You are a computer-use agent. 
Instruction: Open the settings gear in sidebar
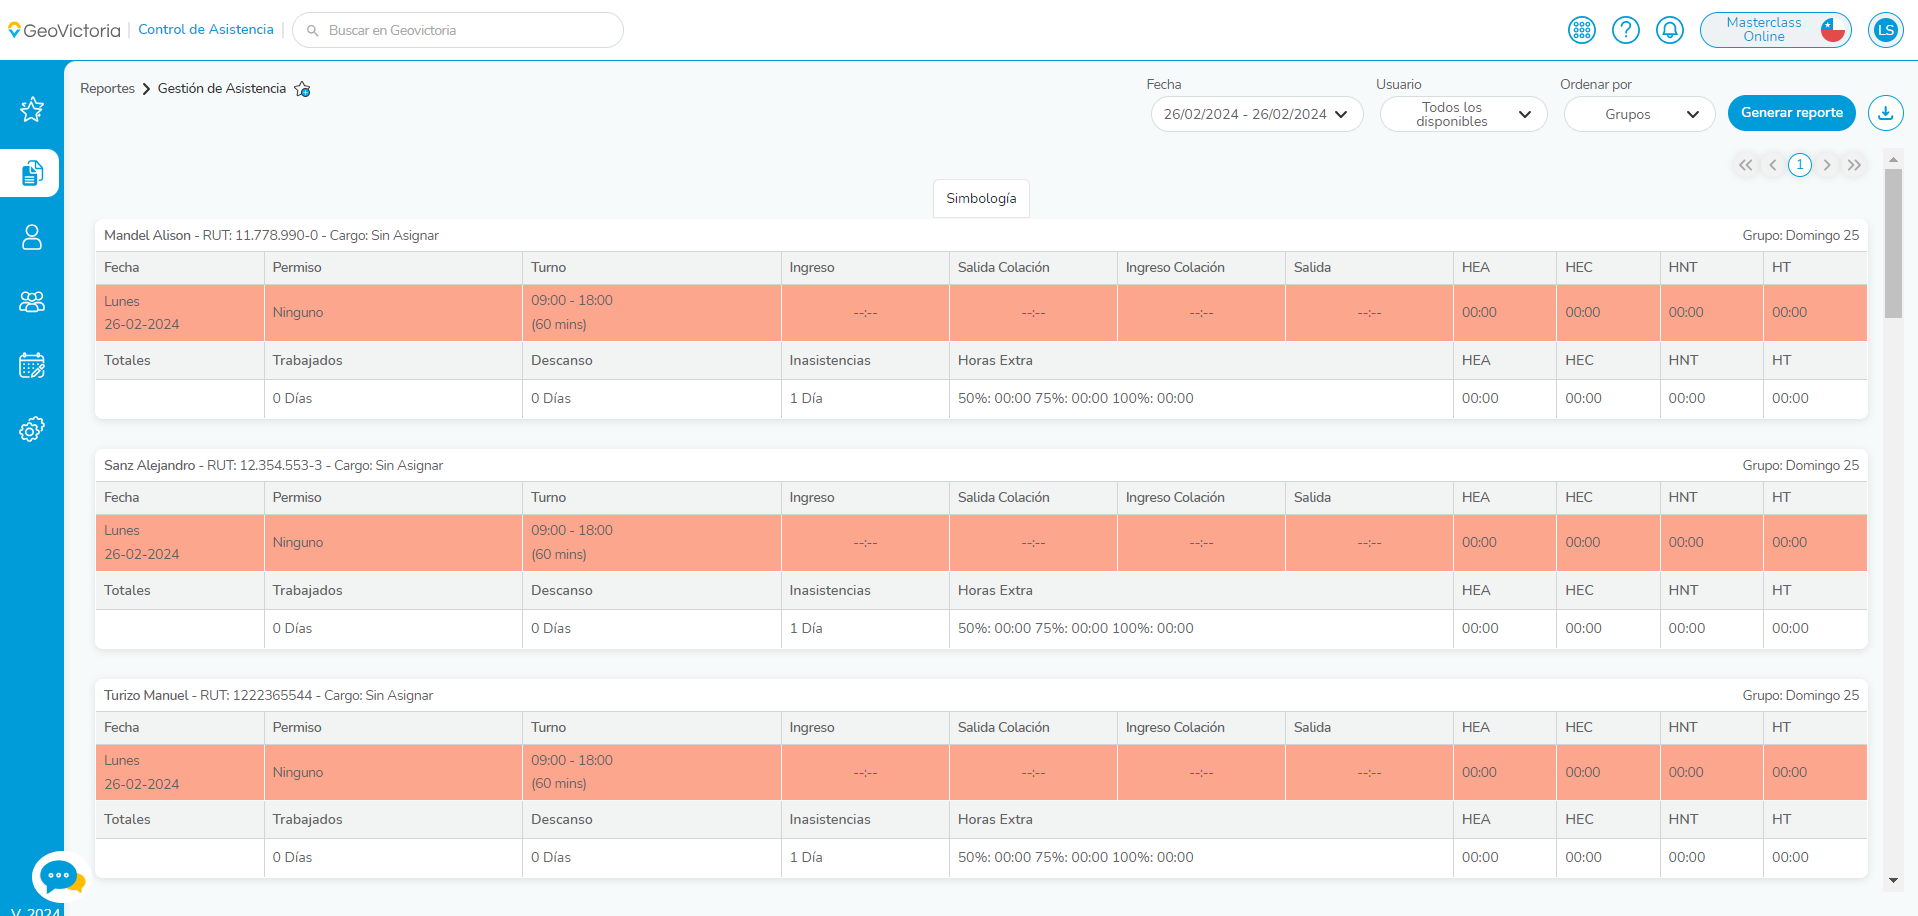coord(32,429)
